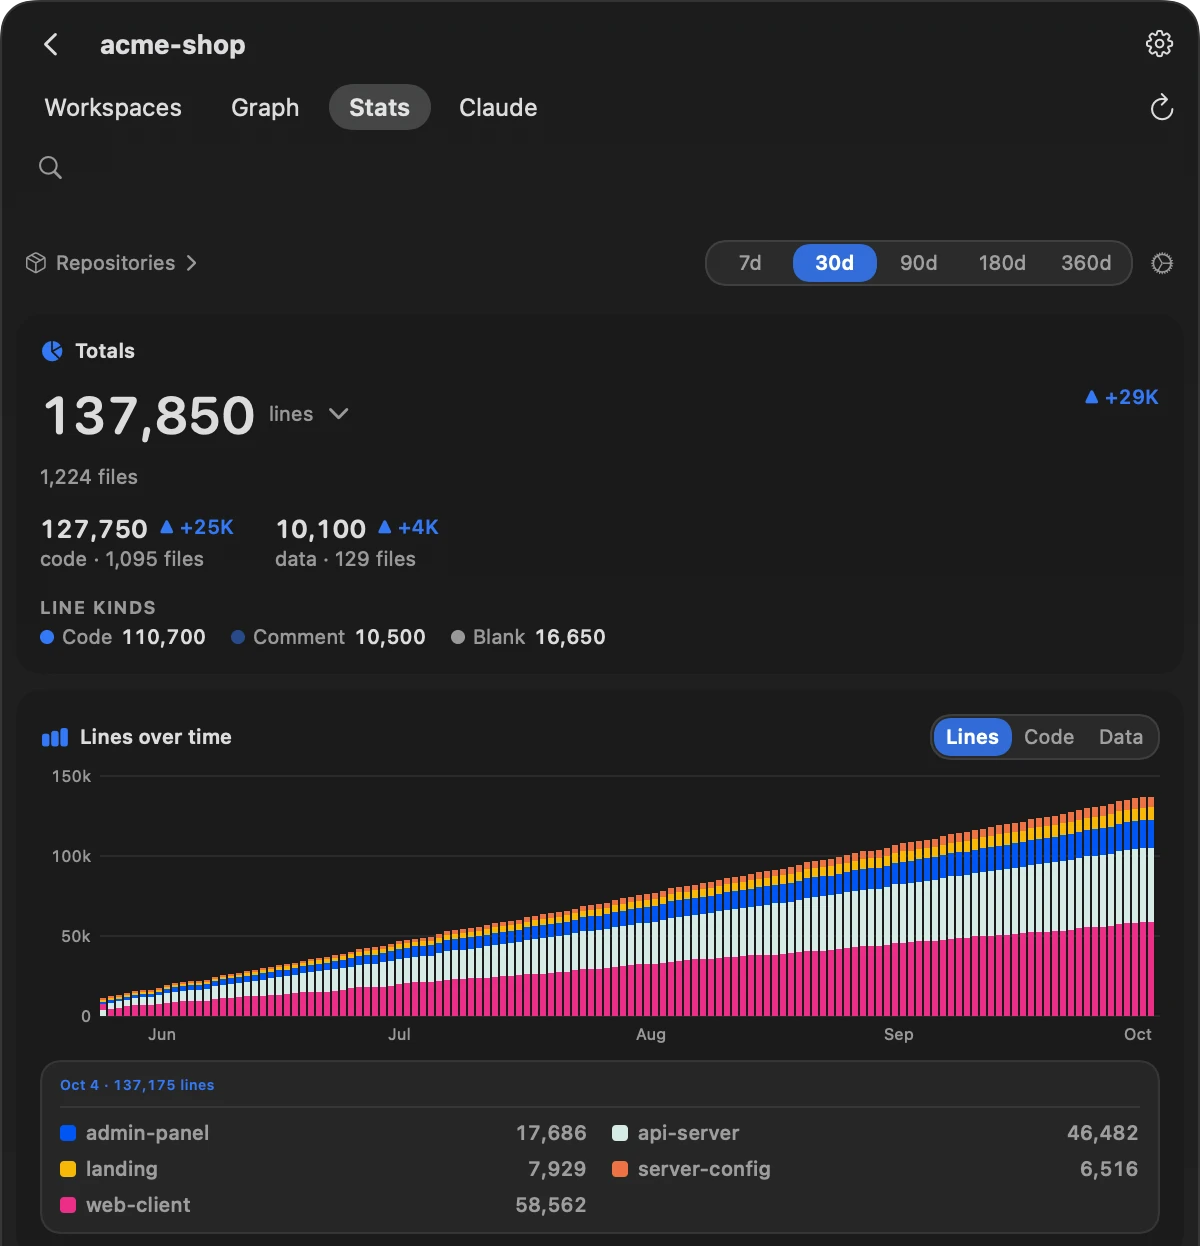Click the Comment line kind dot
The image size is (1200, 1246).
(238, 637)
